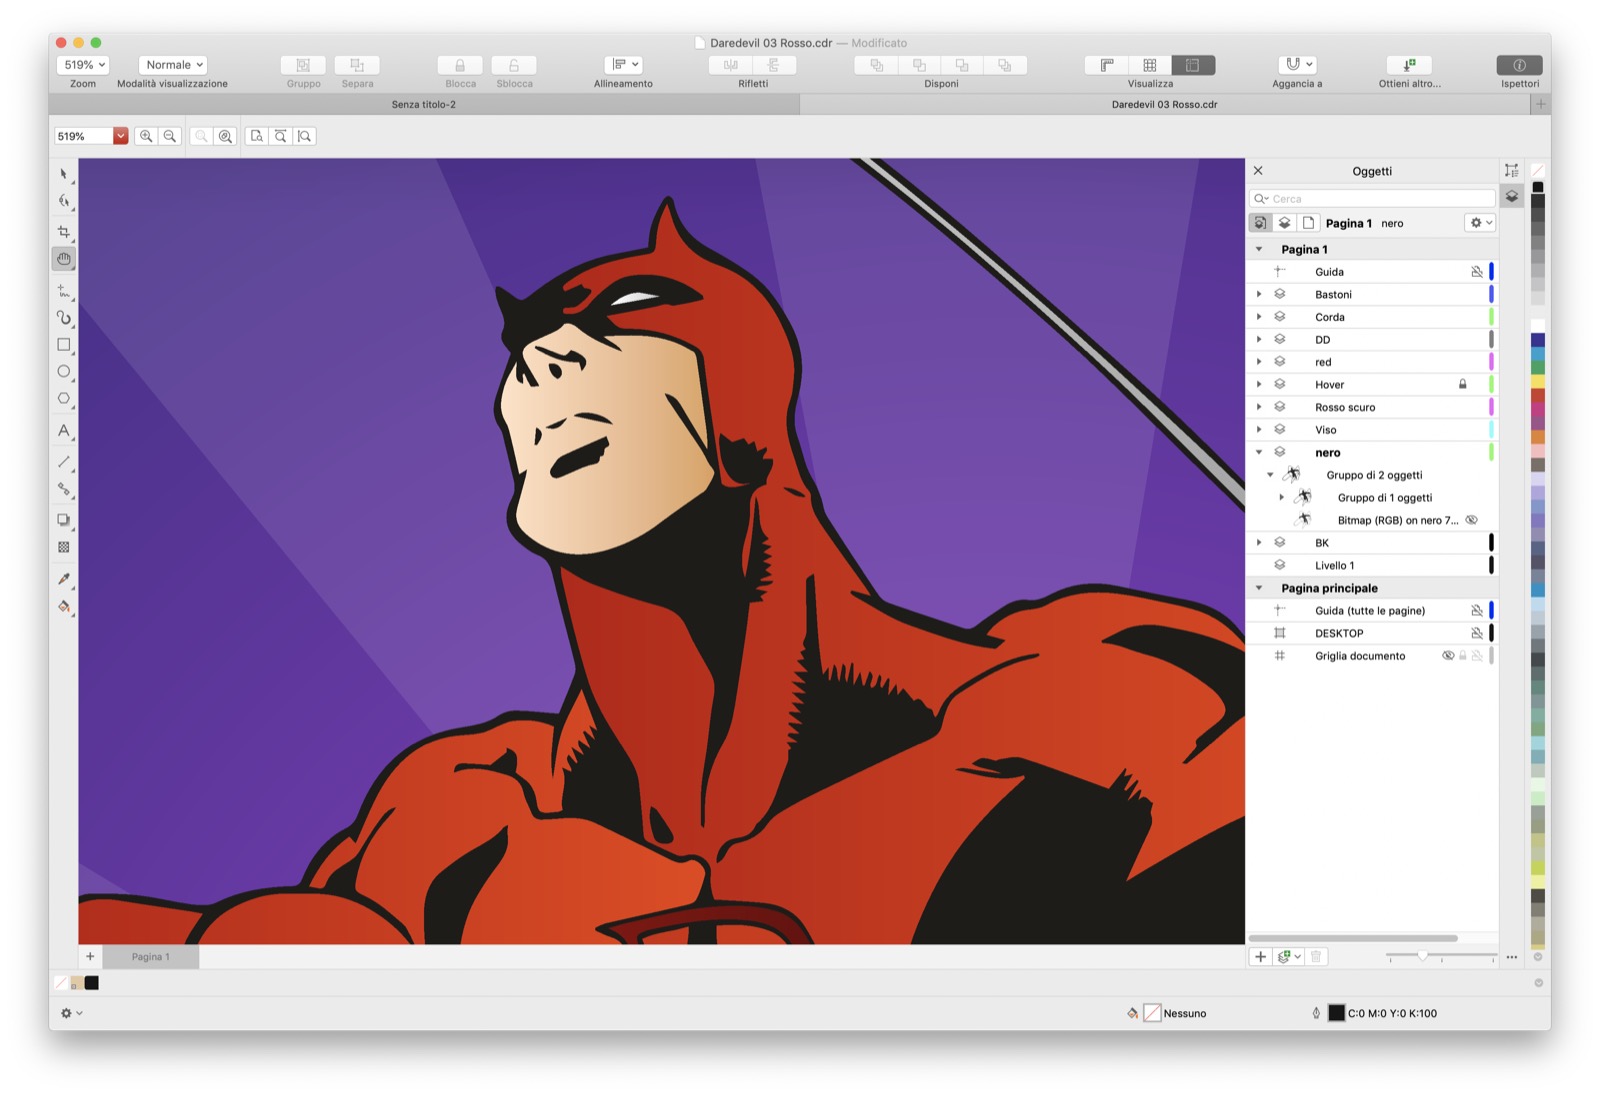Select the Color eyedropper tool

click(x=64, y=579)
